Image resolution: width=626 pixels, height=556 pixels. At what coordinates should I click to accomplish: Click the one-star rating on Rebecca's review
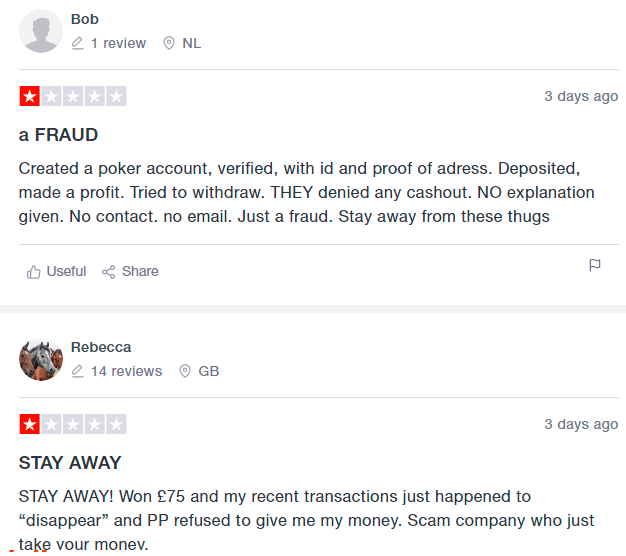[72, 425]
